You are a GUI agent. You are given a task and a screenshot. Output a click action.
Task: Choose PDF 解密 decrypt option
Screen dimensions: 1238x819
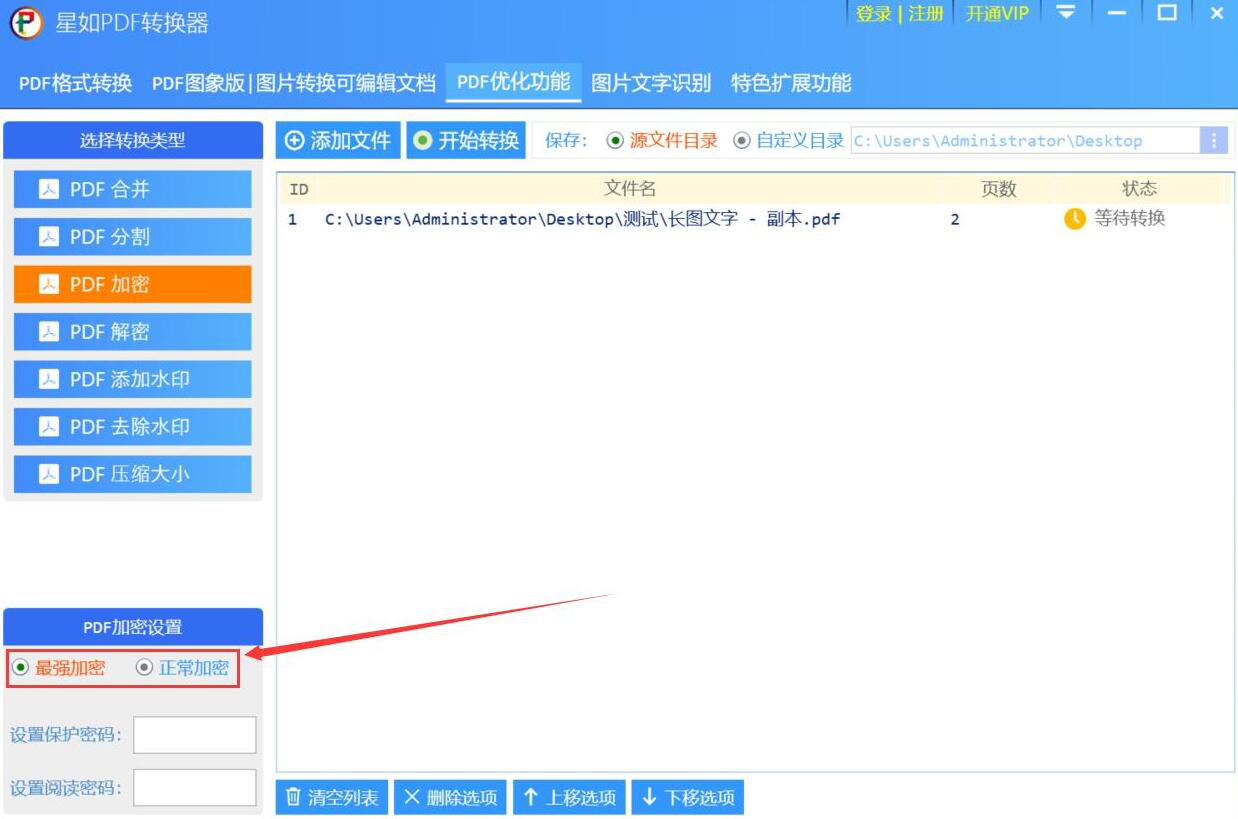pos(132,332)
